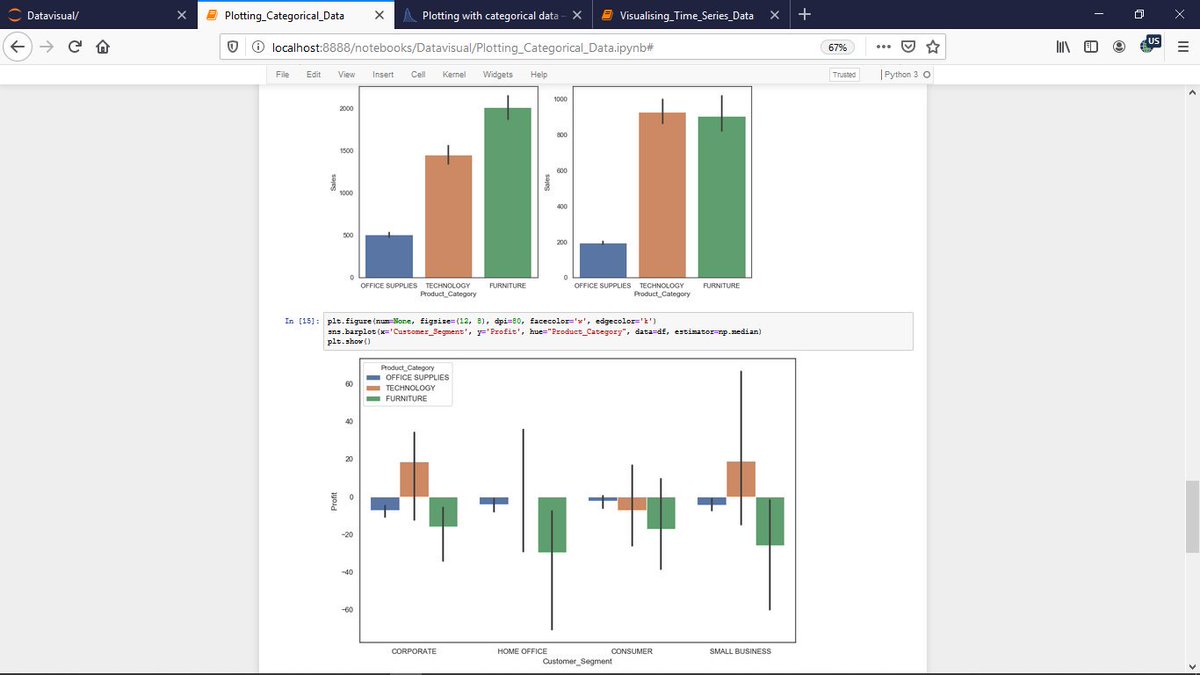The width and height of the screenshot is (1200, 675).
Task: Show site information via the info icon
Action: [x=258, y=47]
